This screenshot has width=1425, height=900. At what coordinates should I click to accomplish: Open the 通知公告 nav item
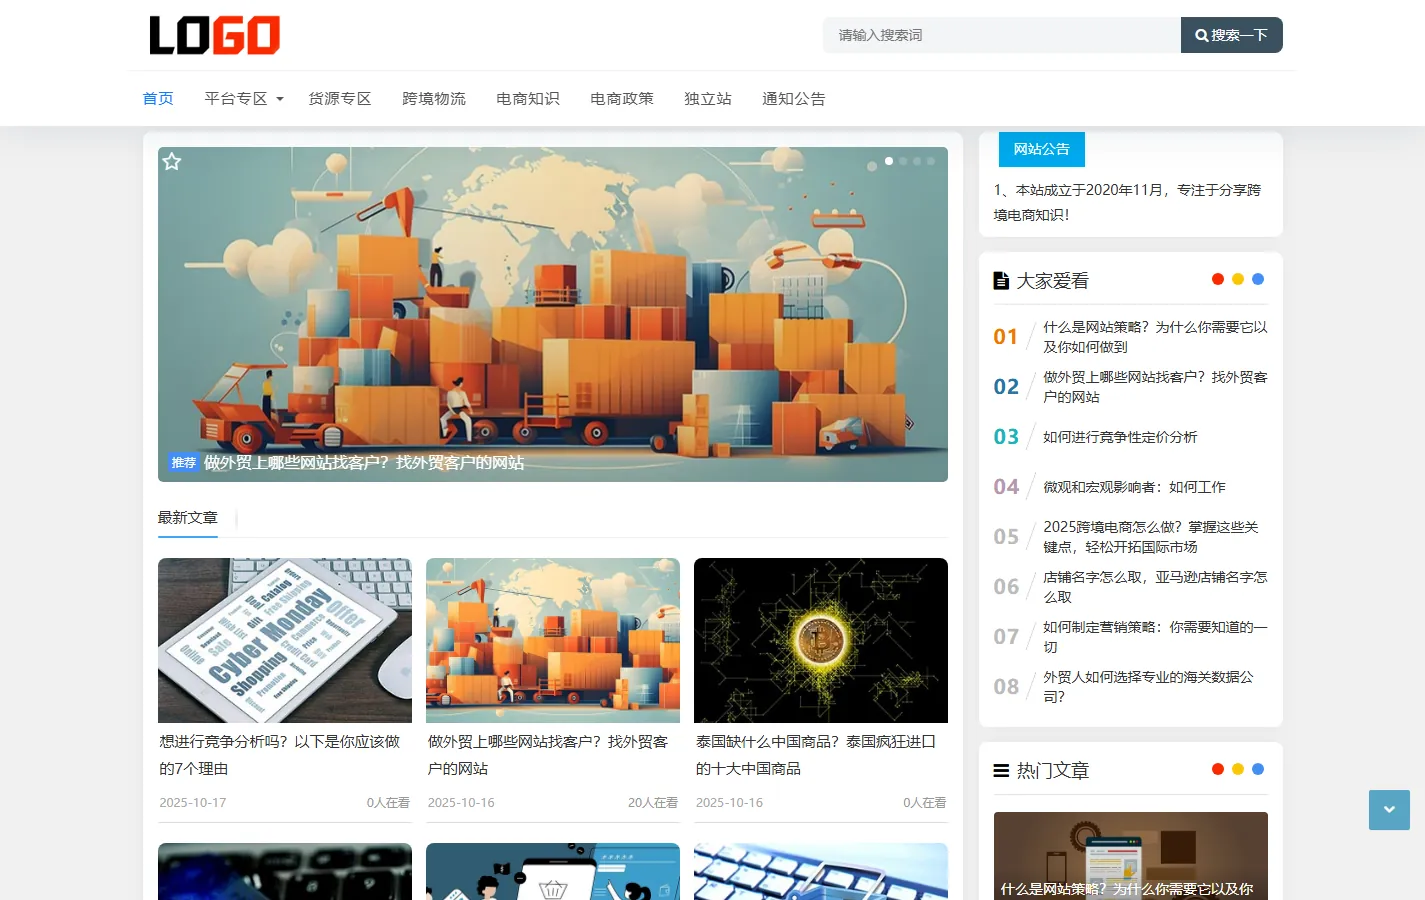click(794, 99)
